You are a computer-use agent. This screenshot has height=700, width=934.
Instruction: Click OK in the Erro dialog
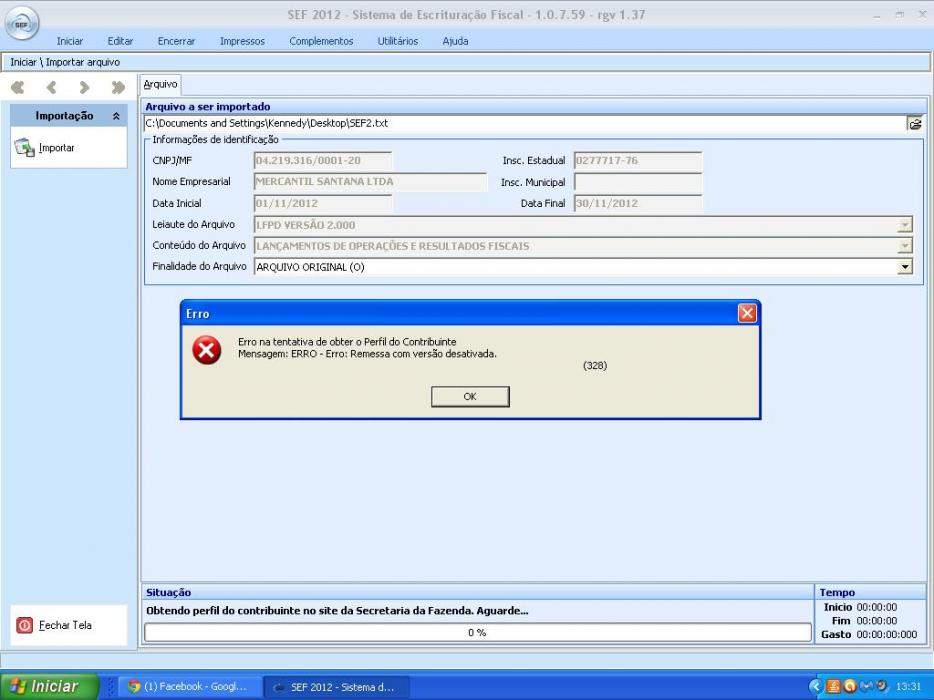[x=470, y=397]
